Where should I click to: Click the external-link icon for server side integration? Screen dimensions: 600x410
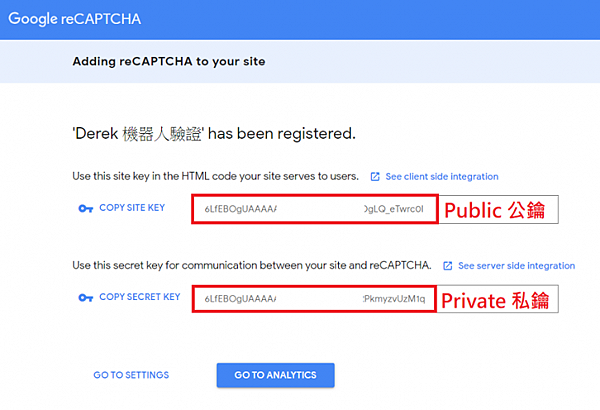(x=447, y=266)
